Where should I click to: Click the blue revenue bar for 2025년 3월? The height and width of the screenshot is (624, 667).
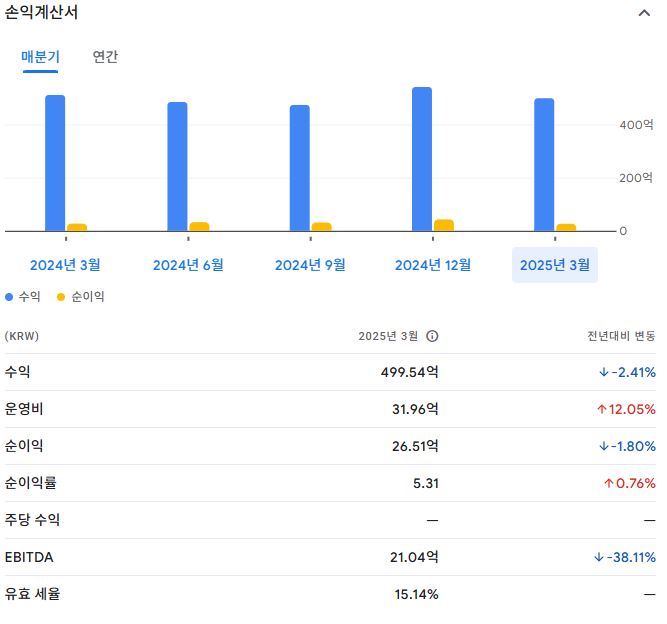544,165
